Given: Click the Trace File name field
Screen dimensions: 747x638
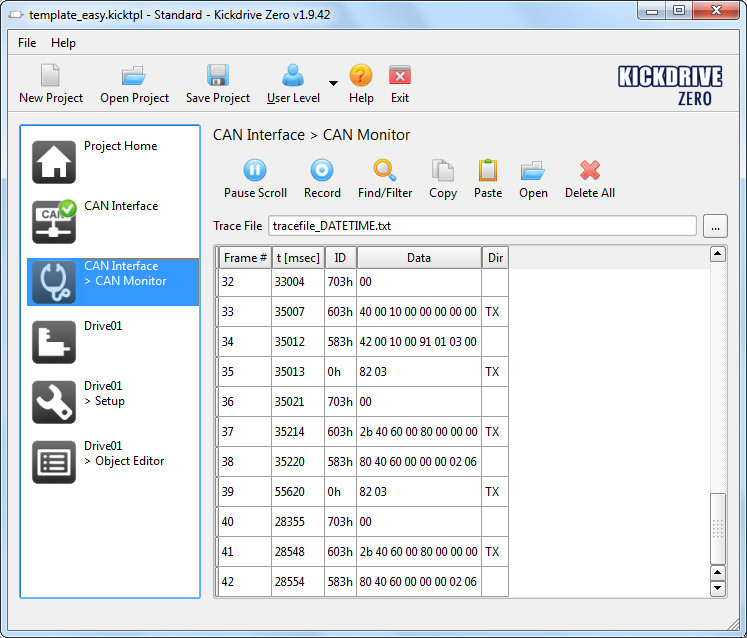Looking at the screenshot, I should 482,225.
